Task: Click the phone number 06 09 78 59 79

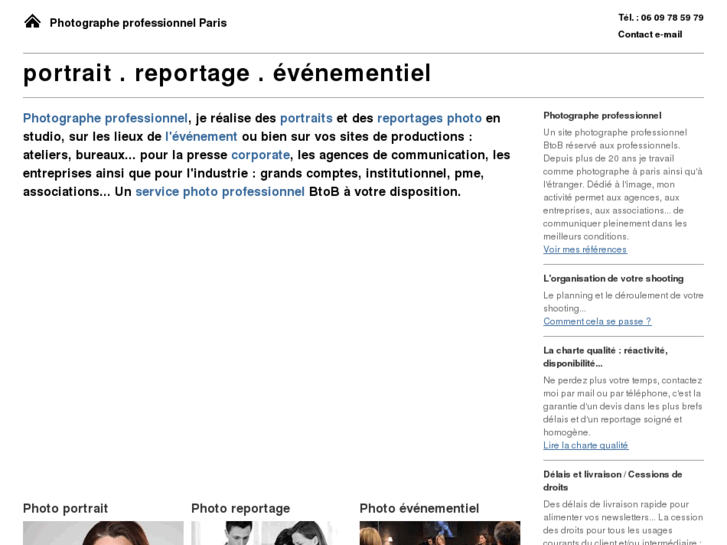Action: tap(672, 18)
